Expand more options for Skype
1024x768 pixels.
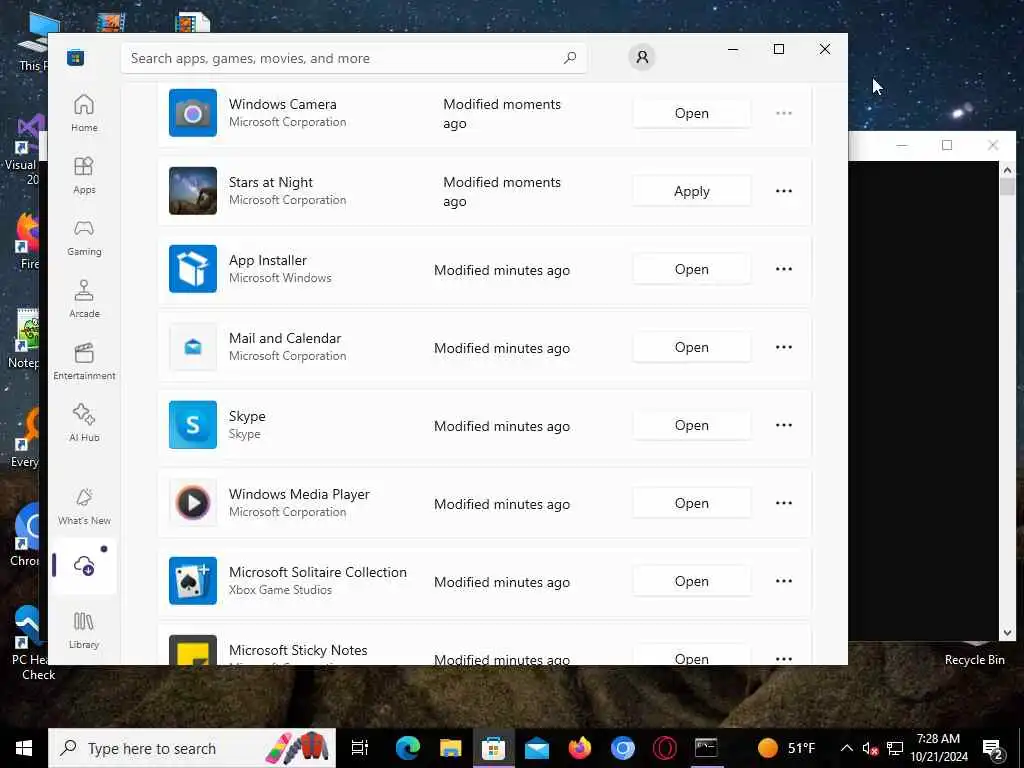click(x=784, y=424)
